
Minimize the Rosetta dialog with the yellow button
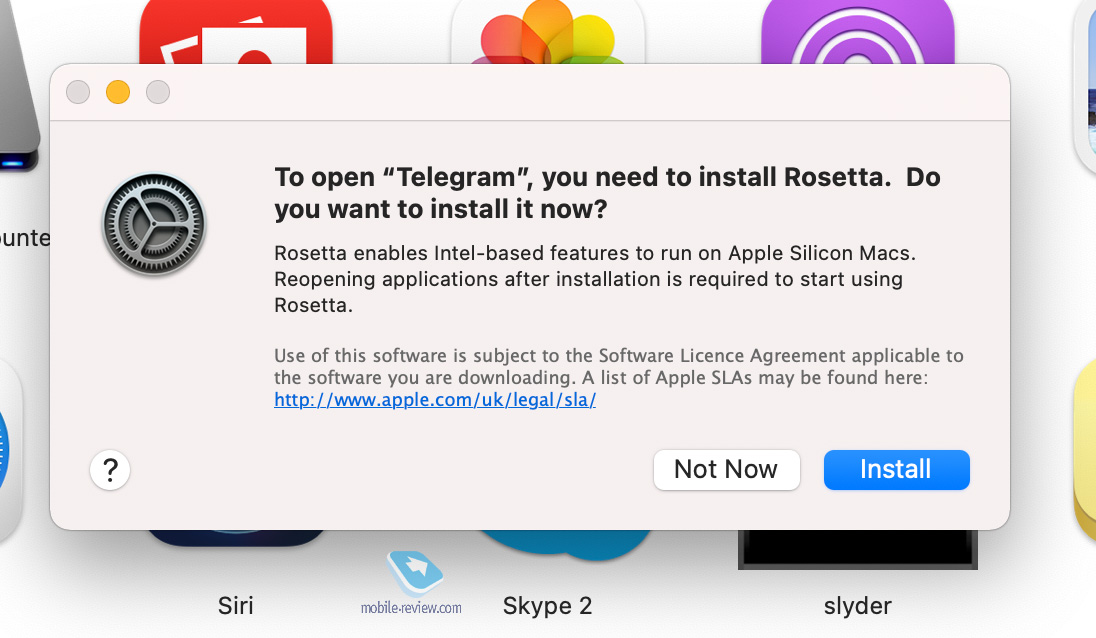(118, 92)
